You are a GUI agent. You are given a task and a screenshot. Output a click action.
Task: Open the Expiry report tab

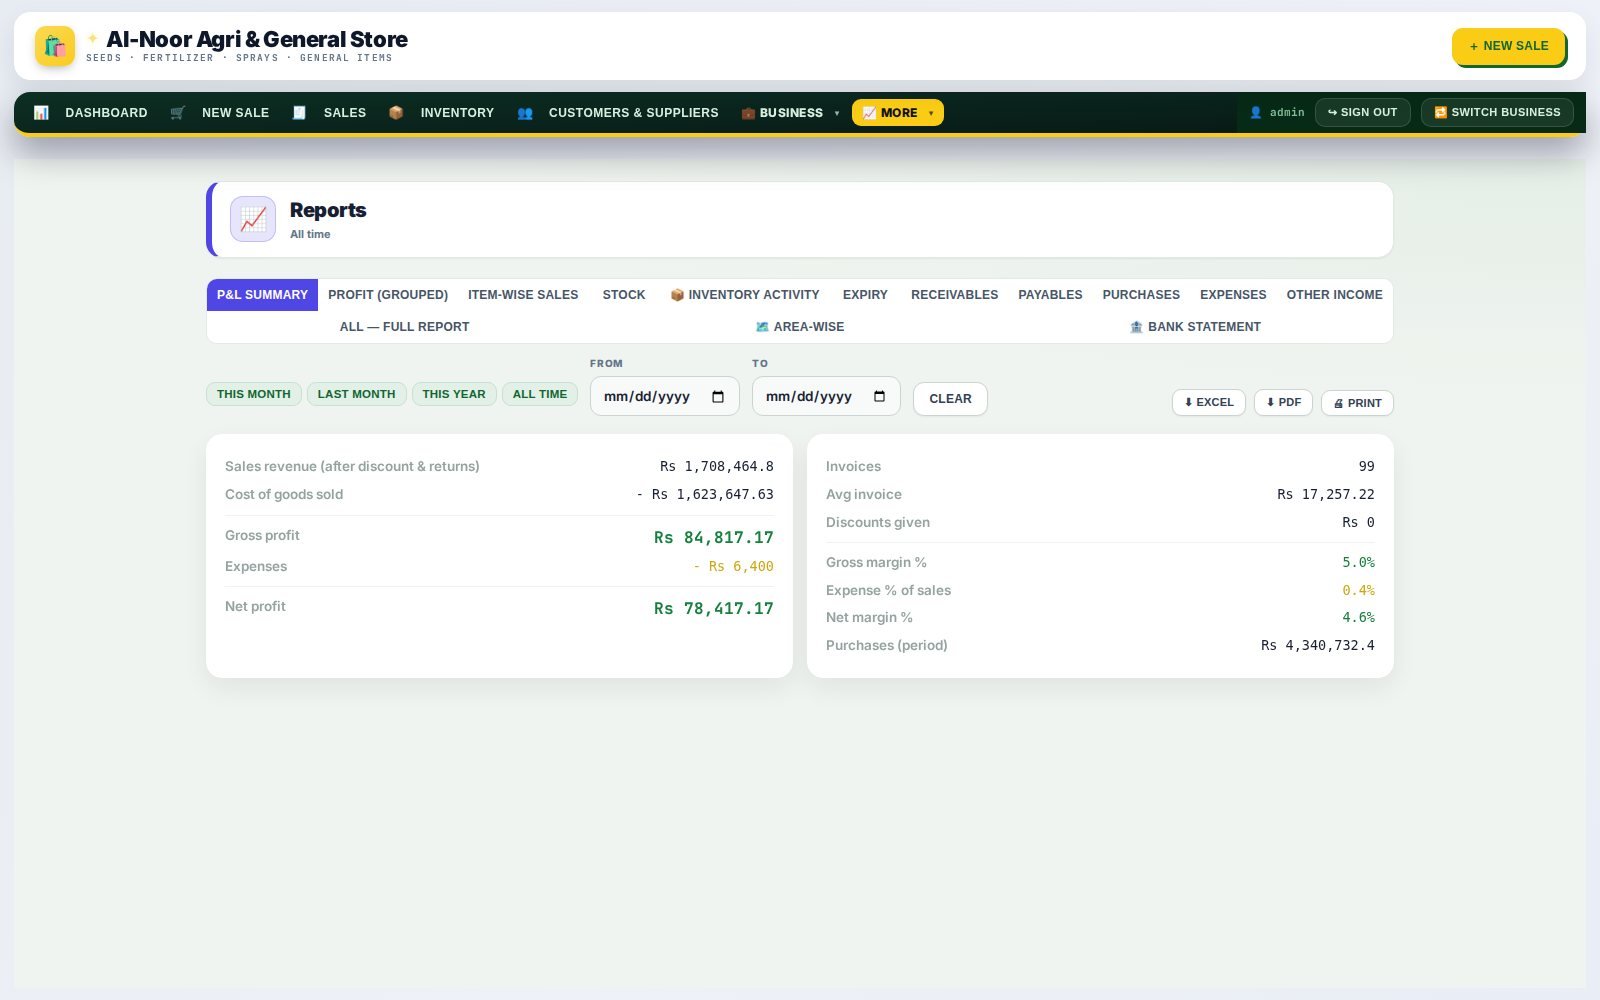pos(865,295)
